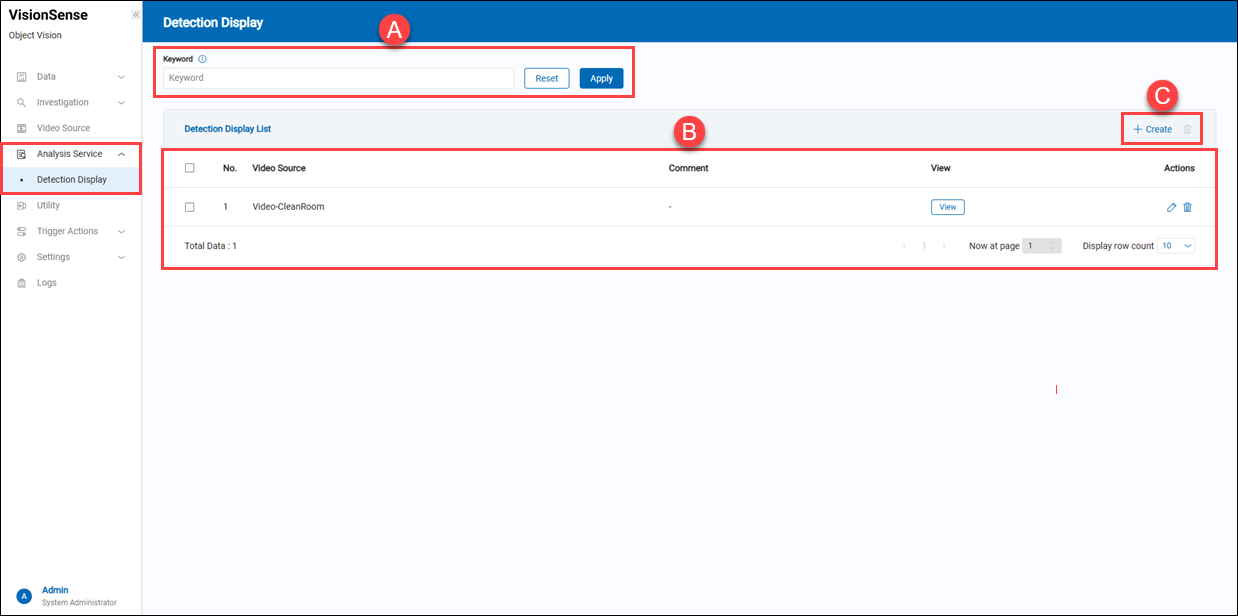Click the Logs icon in the sidebar
The image size is (1238, 616).
pos(22,282)
